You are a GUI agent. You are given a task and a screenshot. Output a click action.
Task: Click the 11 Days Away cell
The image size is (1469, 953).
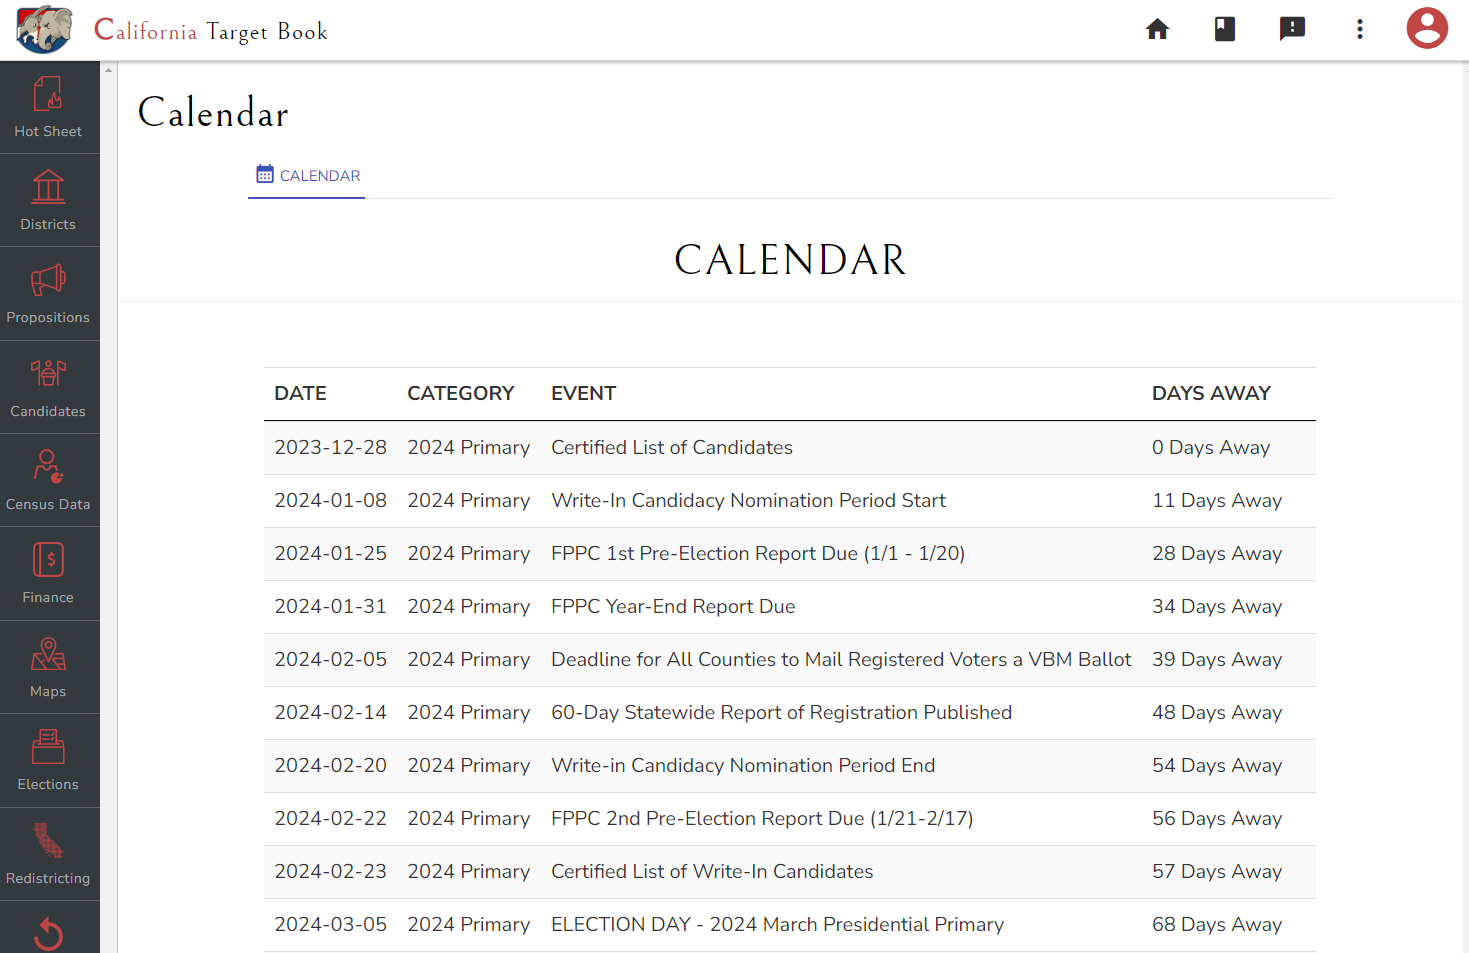pos(1217,501)
